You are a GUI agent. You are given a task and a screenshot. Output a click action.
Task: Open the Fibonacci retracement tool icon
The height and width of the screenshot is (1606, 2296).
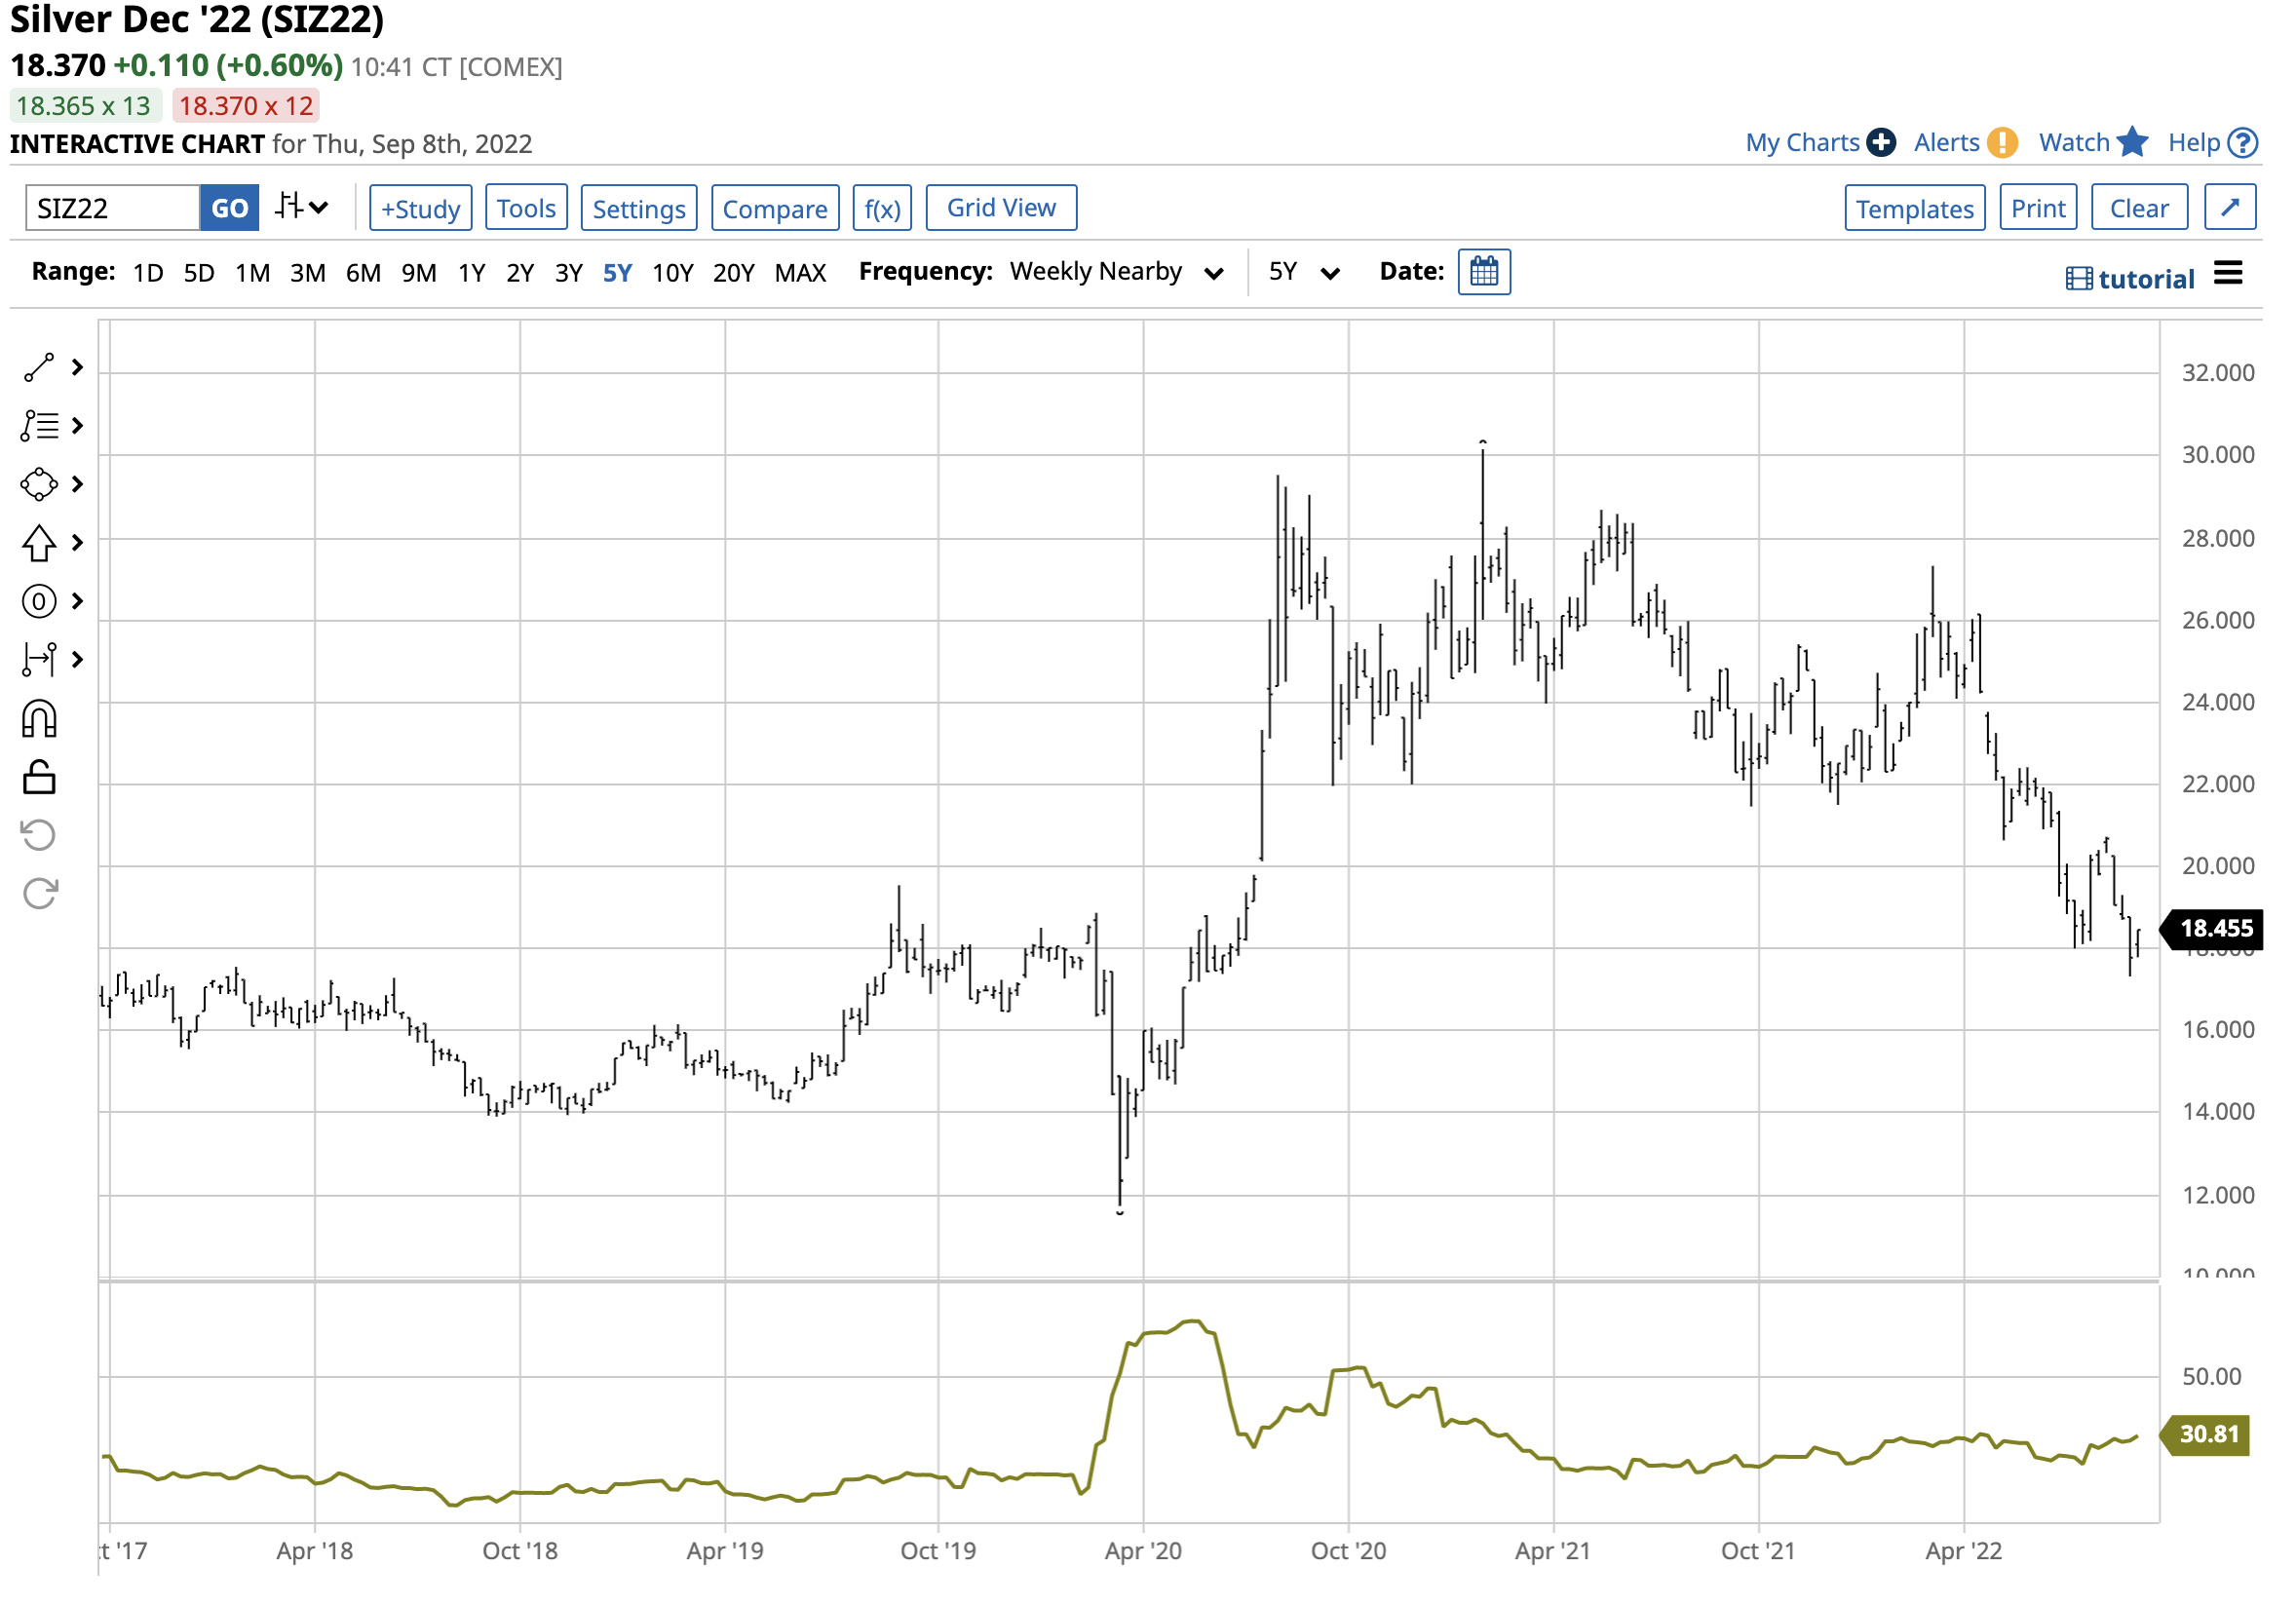click(38, 426)
